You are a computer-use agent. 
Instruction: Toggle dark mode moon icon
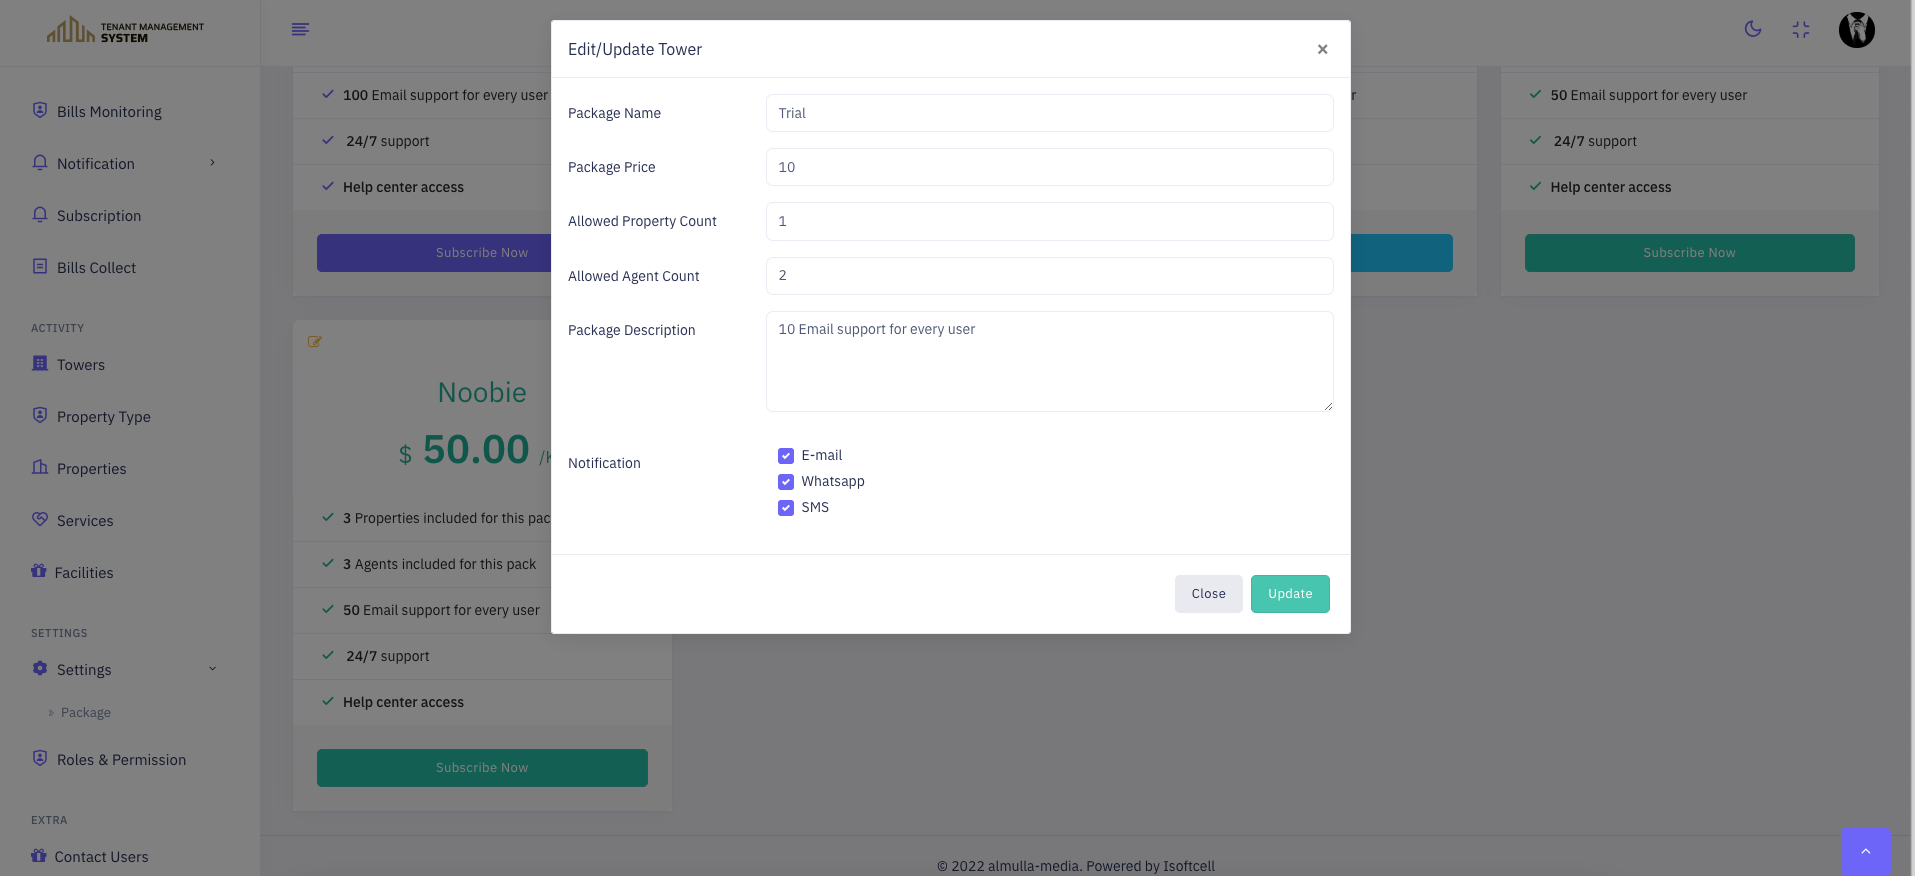tap(1752, 29)
